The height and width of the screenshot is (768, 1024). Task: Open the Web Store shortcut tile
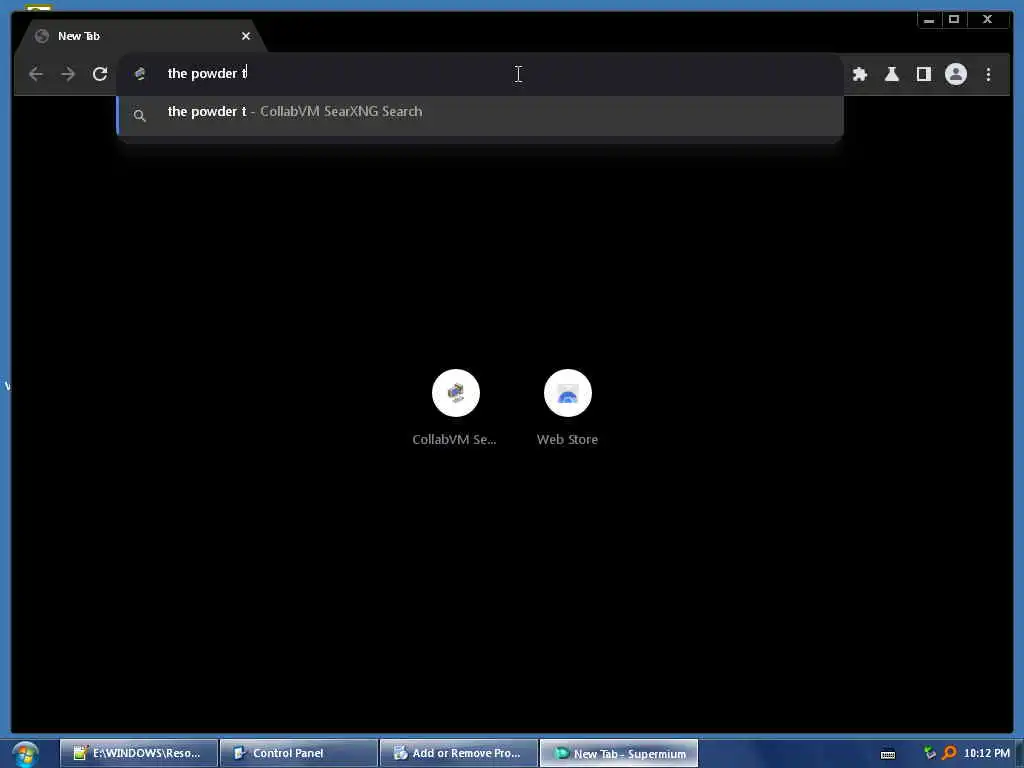coord(568,408)
